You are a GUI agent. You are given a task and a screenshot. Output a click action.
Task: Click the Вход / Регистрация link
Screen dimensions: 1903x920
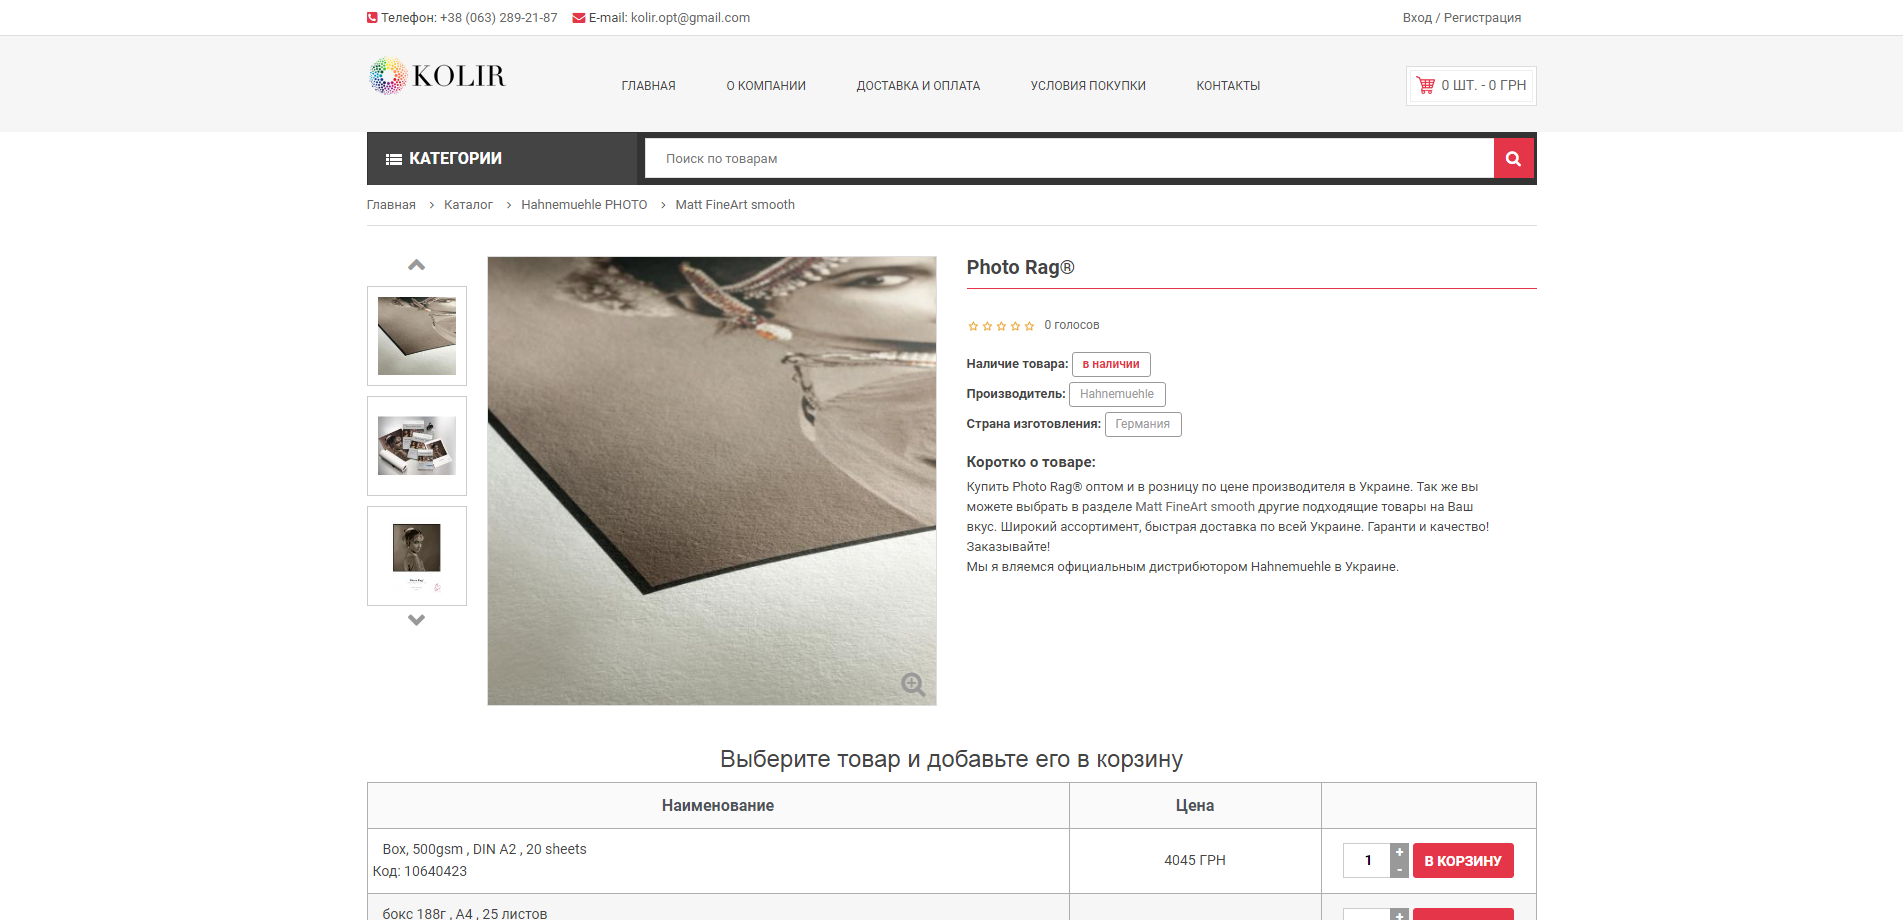pyautogui.click(x=1461, y=18)
